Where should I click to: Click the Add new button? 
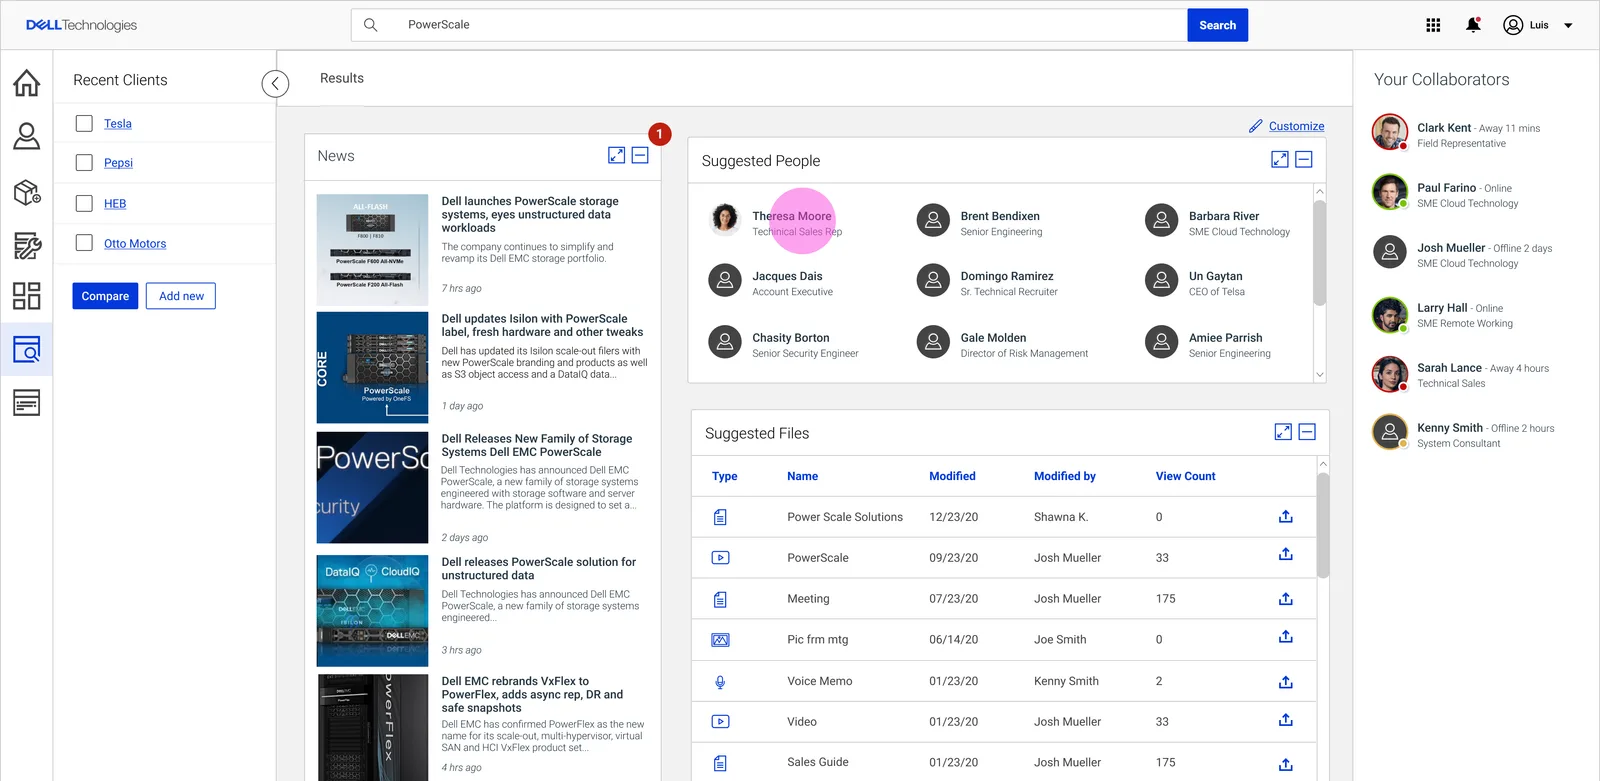[181, 296]
